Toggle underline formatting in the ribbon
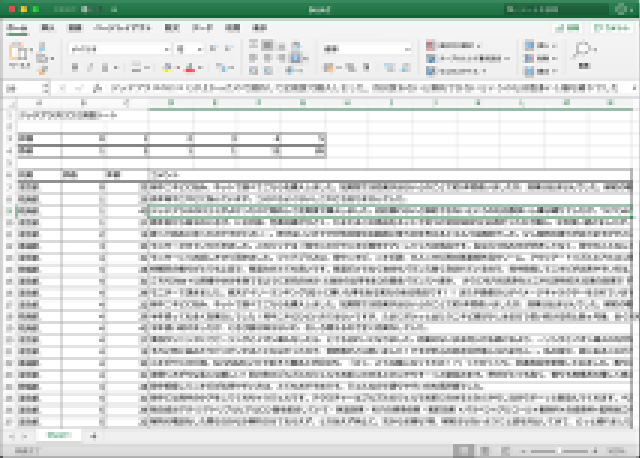This screenshot has width=640, height=458. pyautogui.click(x=104, y=68)
